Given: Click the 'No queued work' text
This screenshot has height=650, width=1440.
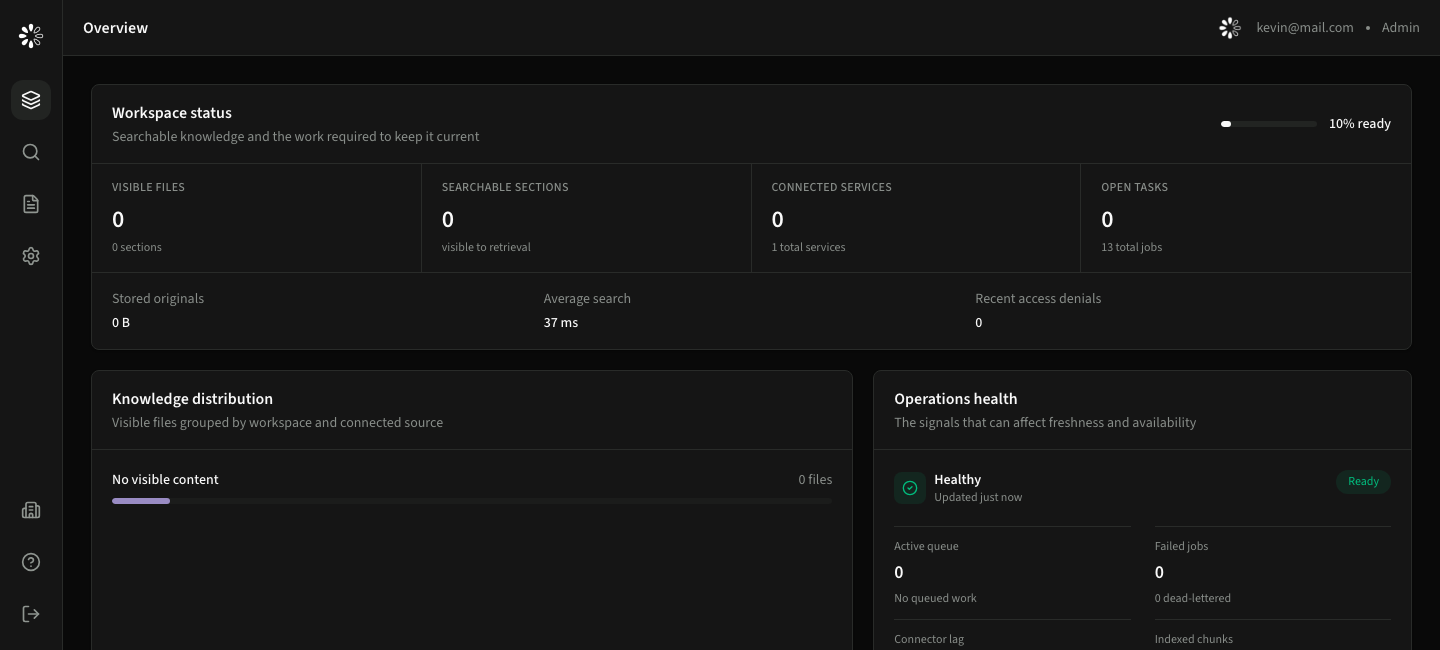Looking at the screenshot, I should click(x=935, y=598).
